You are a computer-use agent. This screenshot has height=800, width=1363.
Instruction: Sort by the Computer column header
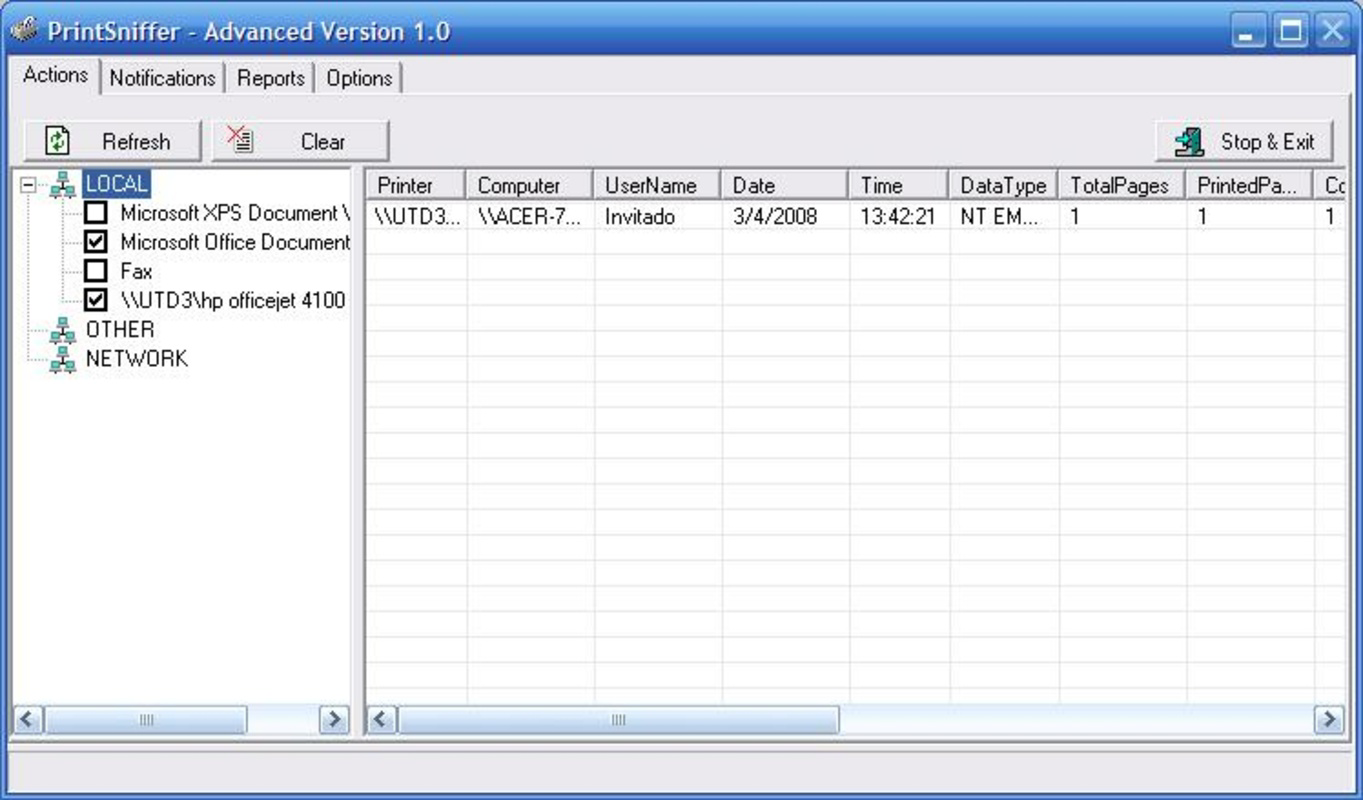point(530,185)
